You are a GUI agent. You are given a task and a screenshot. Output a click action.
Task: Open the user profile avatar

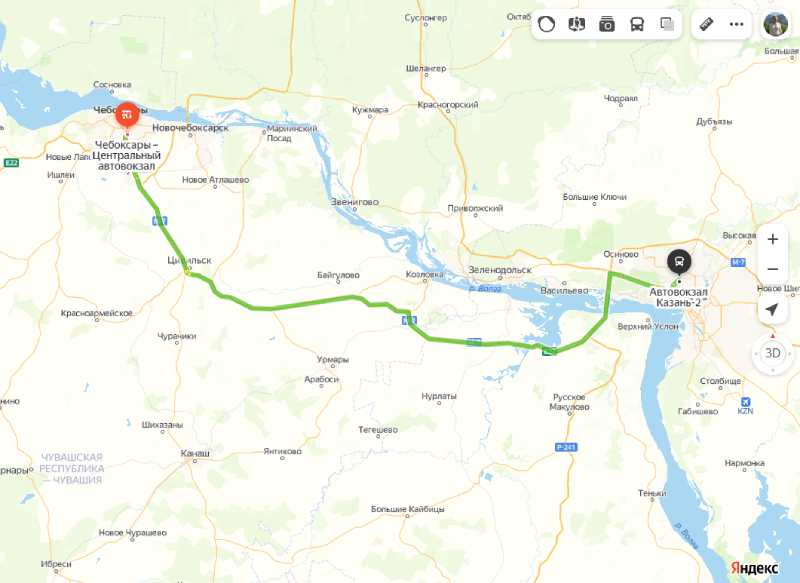pyautogui.click(x=776, y=24)
